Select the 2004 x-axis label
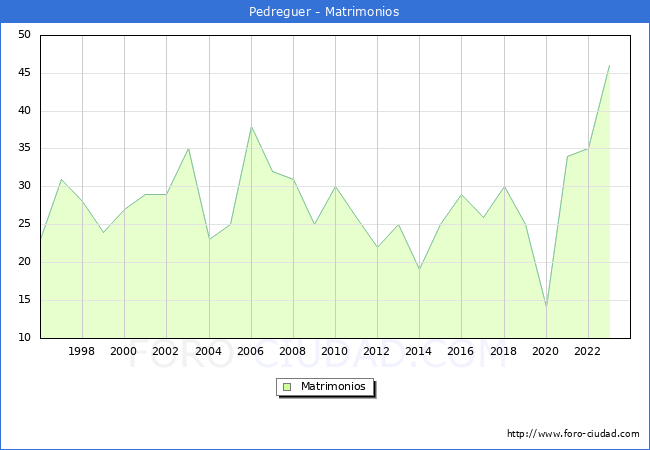 click(x=209, y=351)
